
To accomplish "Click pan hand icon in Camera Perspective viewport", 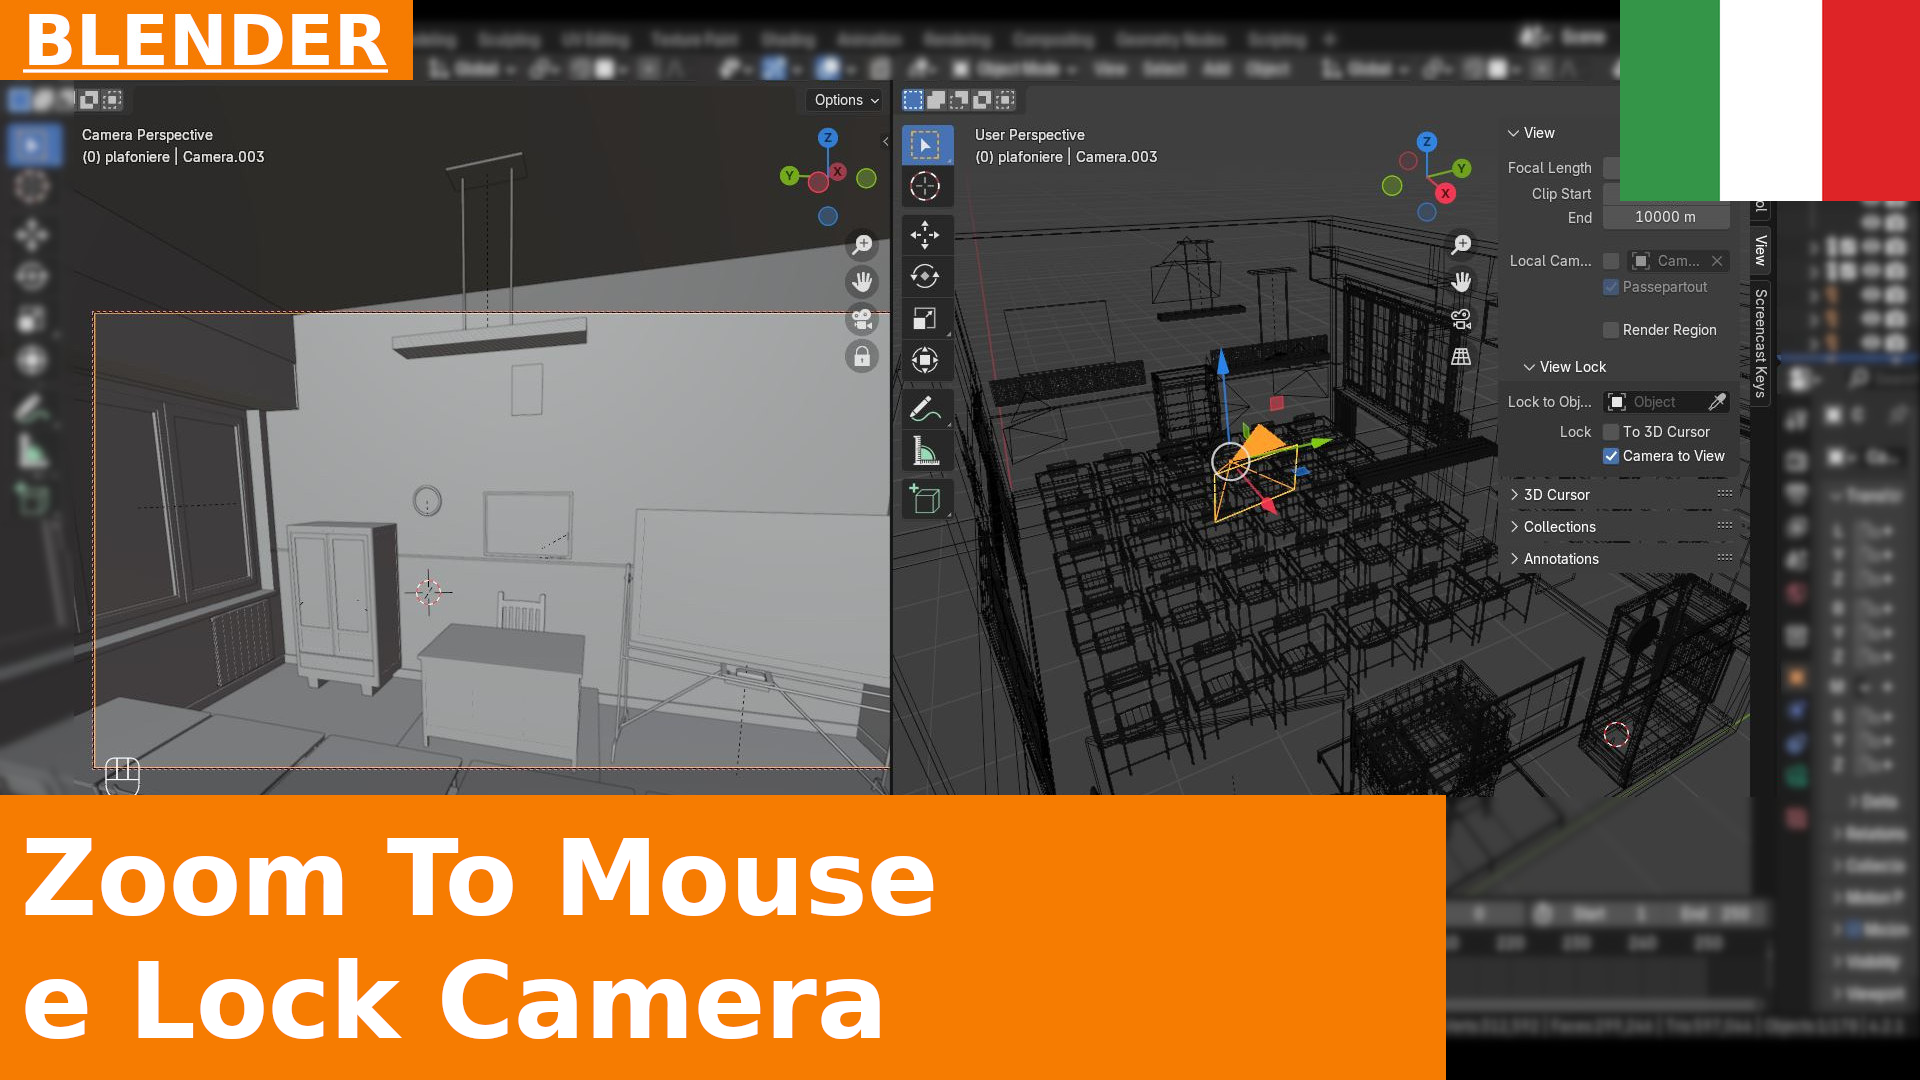I will pyautogui.click(x=862, y=282).
